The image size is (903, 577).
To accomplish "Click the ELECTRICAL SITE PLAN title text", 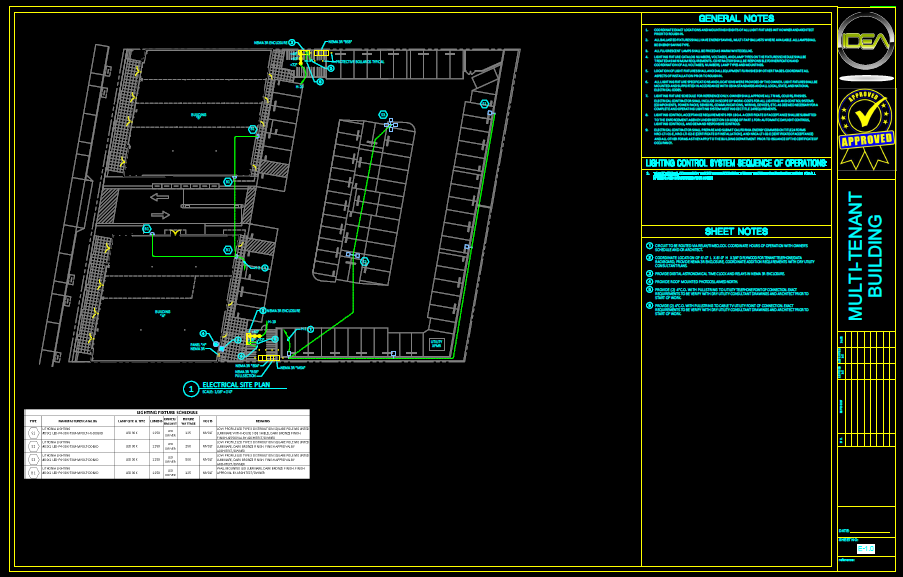I will pyautogui.click(x=237, y=384).
